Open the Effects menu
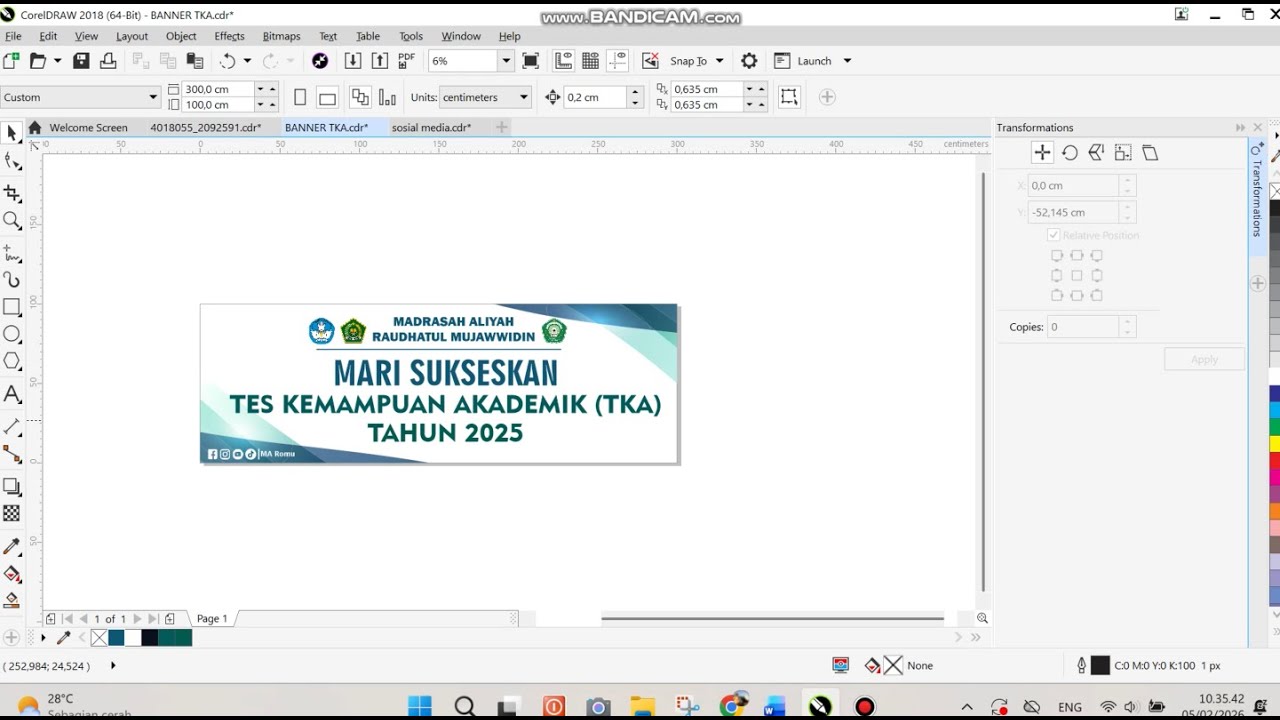Viewport: 1280px width, 720px height. pyautogui.click(x=229, y=36)
